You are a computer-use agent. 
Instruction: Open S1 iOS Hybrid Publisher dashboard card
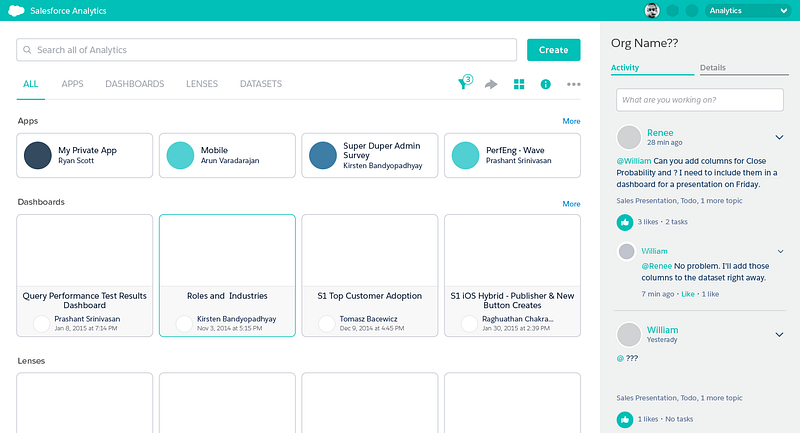pyautogui.click(x=512, y=275)
